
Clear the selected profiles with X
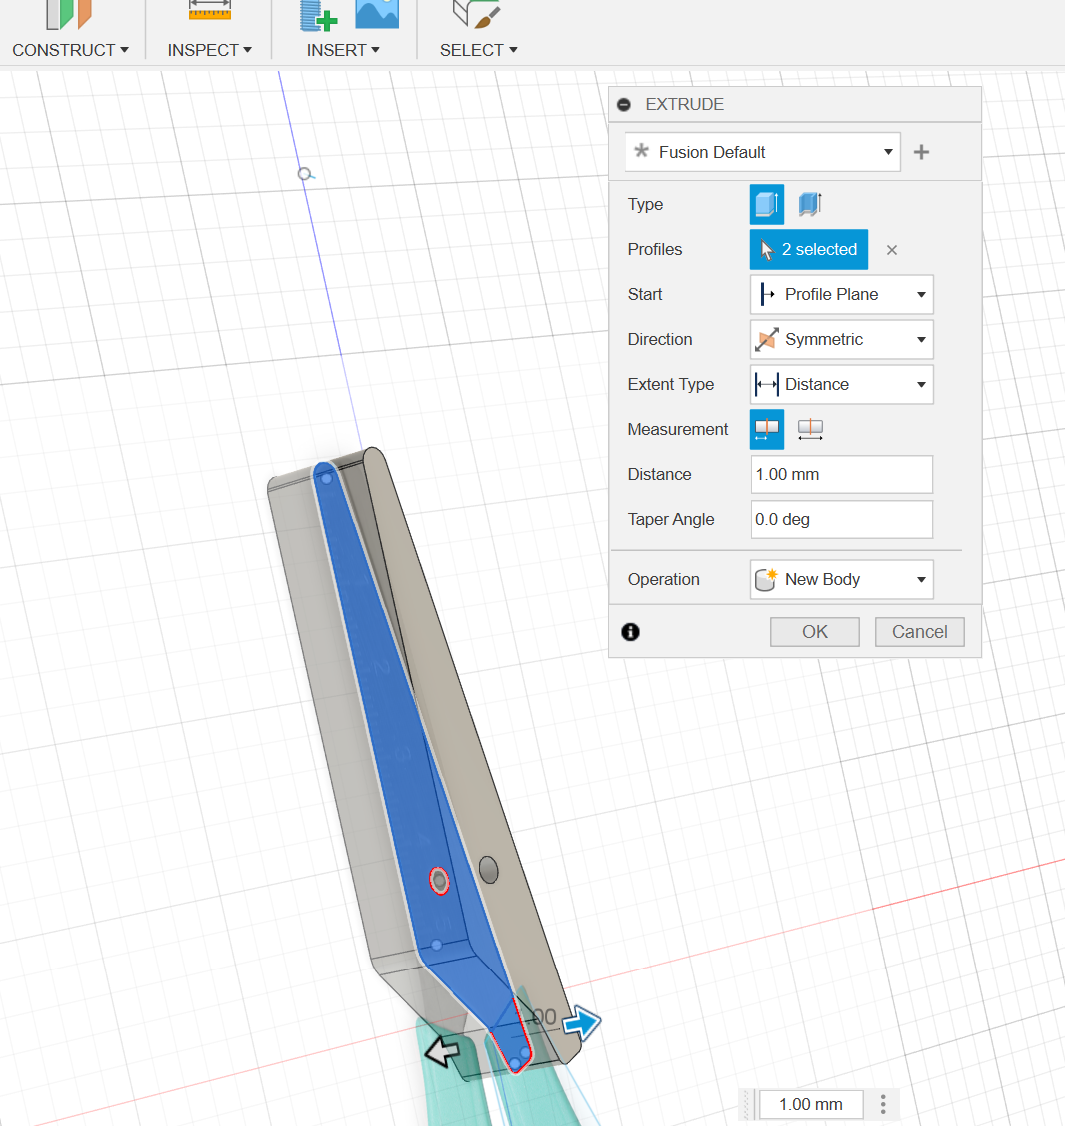892,250
